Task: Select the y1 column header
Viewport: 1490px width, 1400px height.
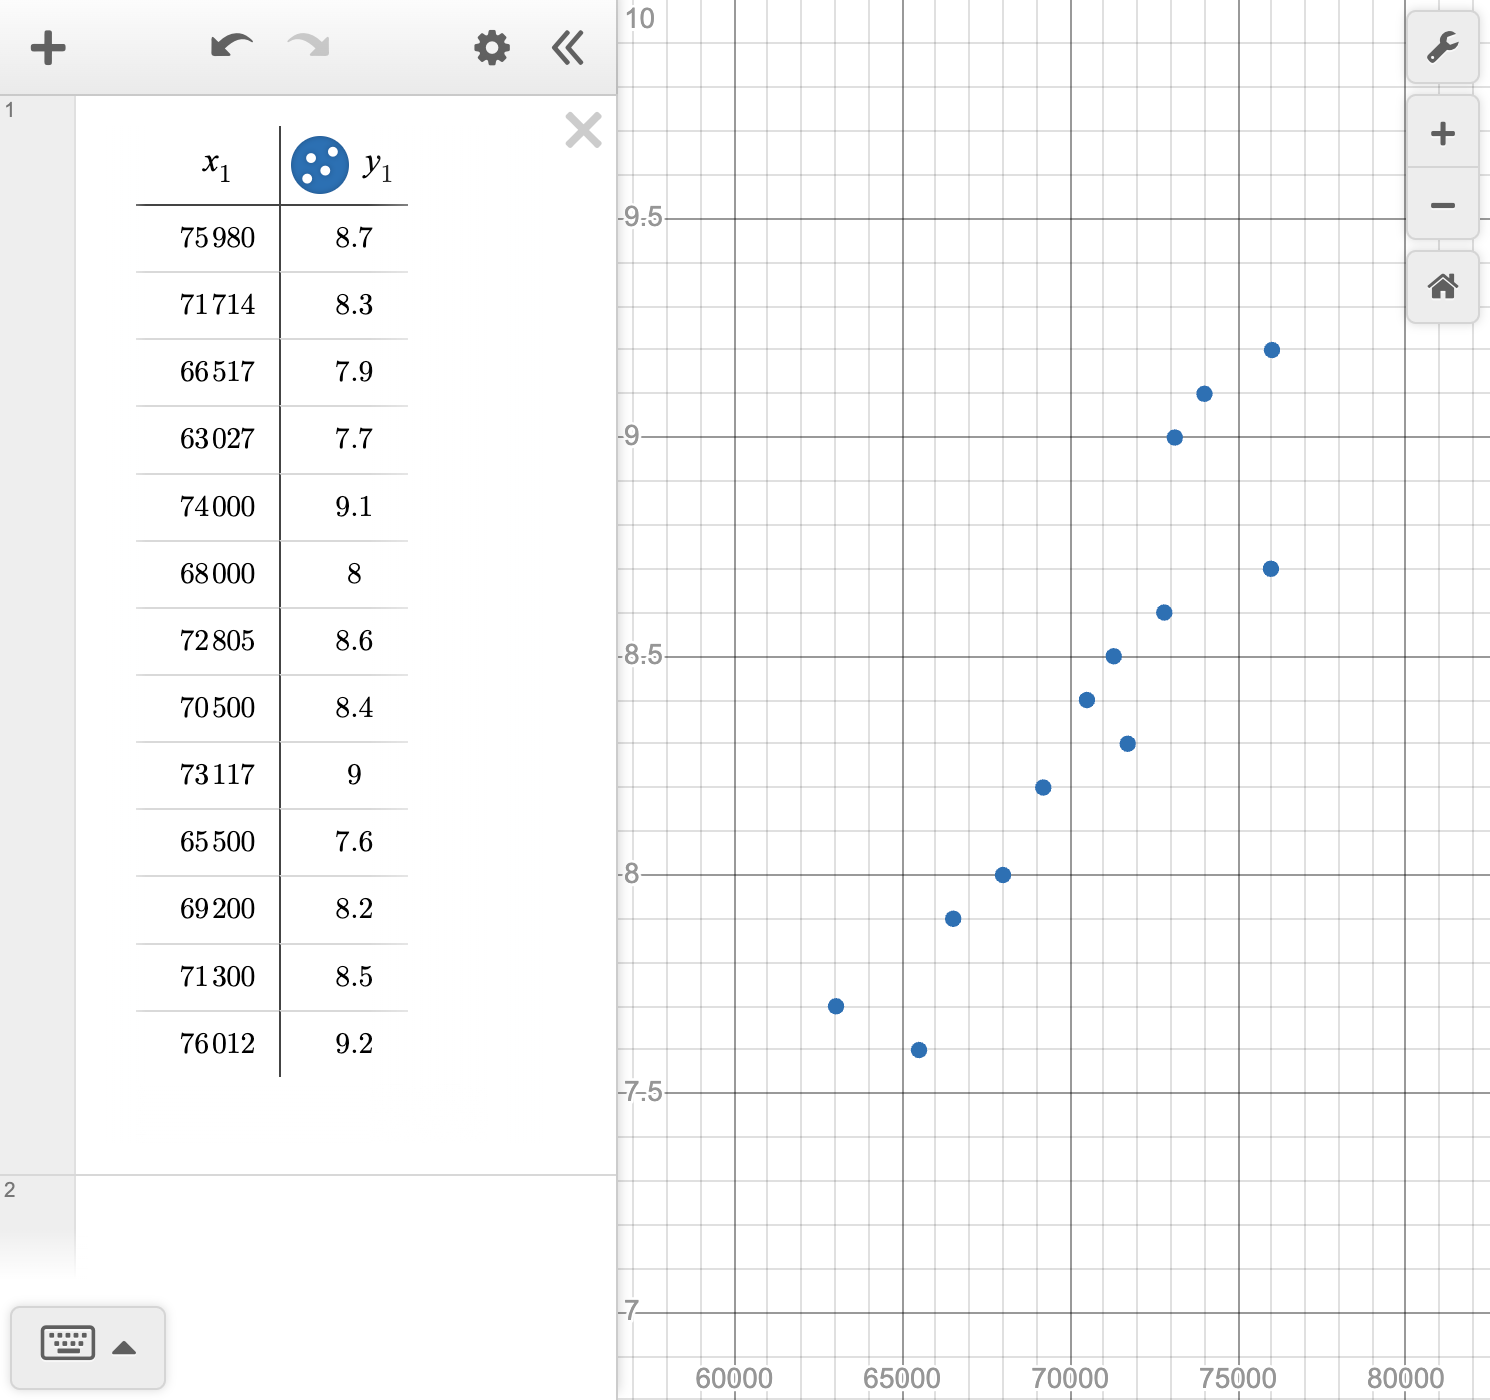Action: [380, 163]
